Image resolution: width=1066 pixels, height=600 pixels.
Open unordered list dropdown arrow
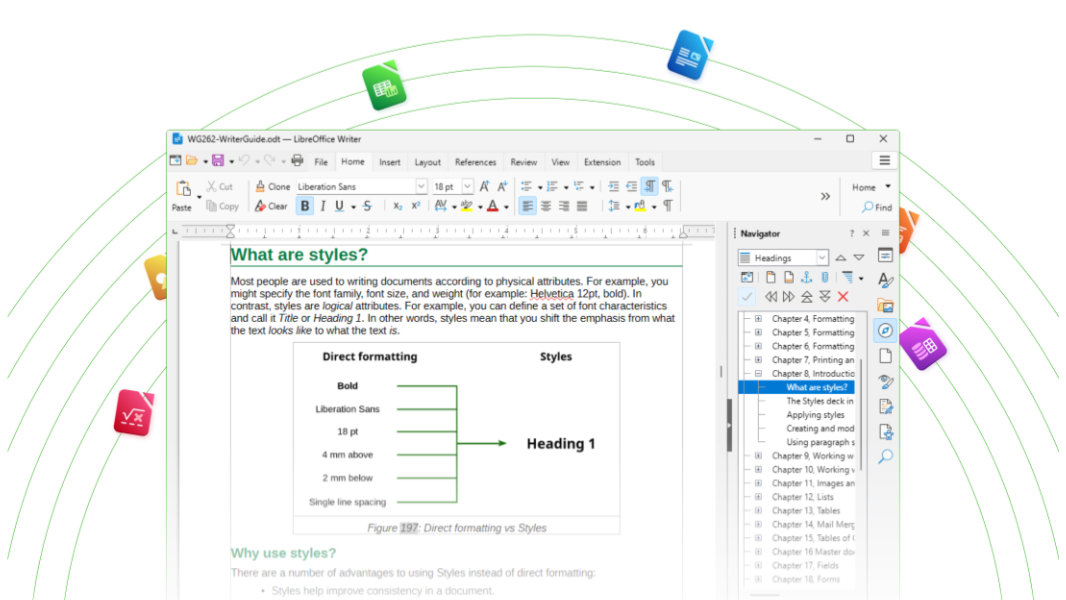coord(540,187)
